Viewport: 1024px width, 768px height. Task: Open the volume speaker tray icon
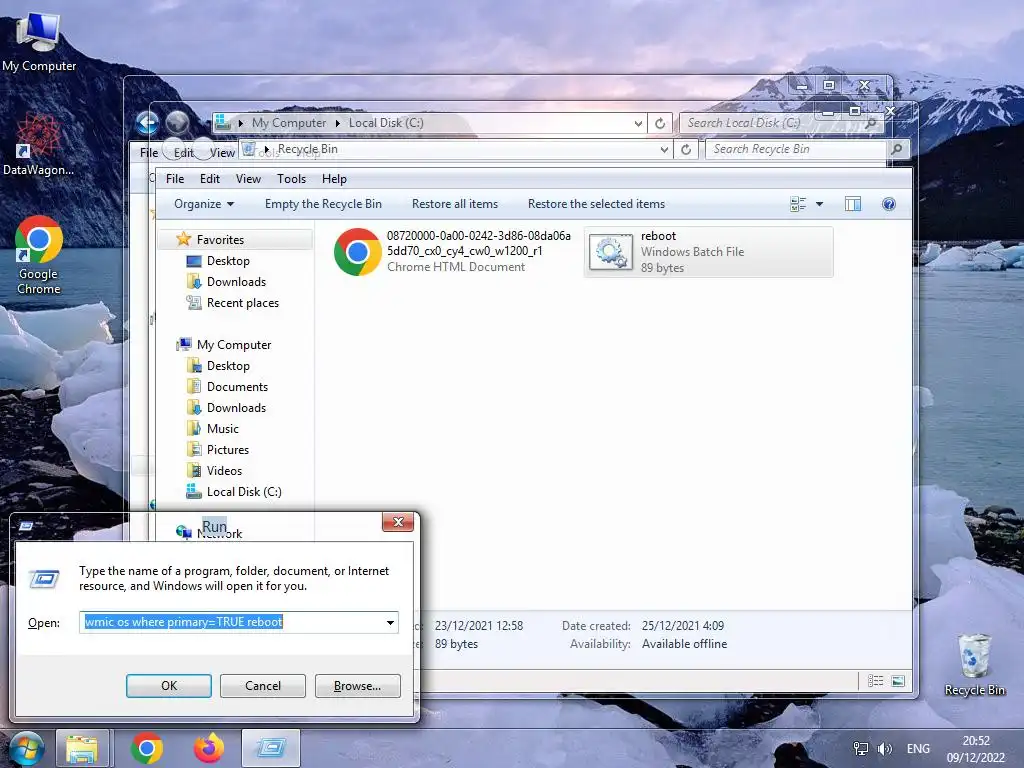click(885, 749)
